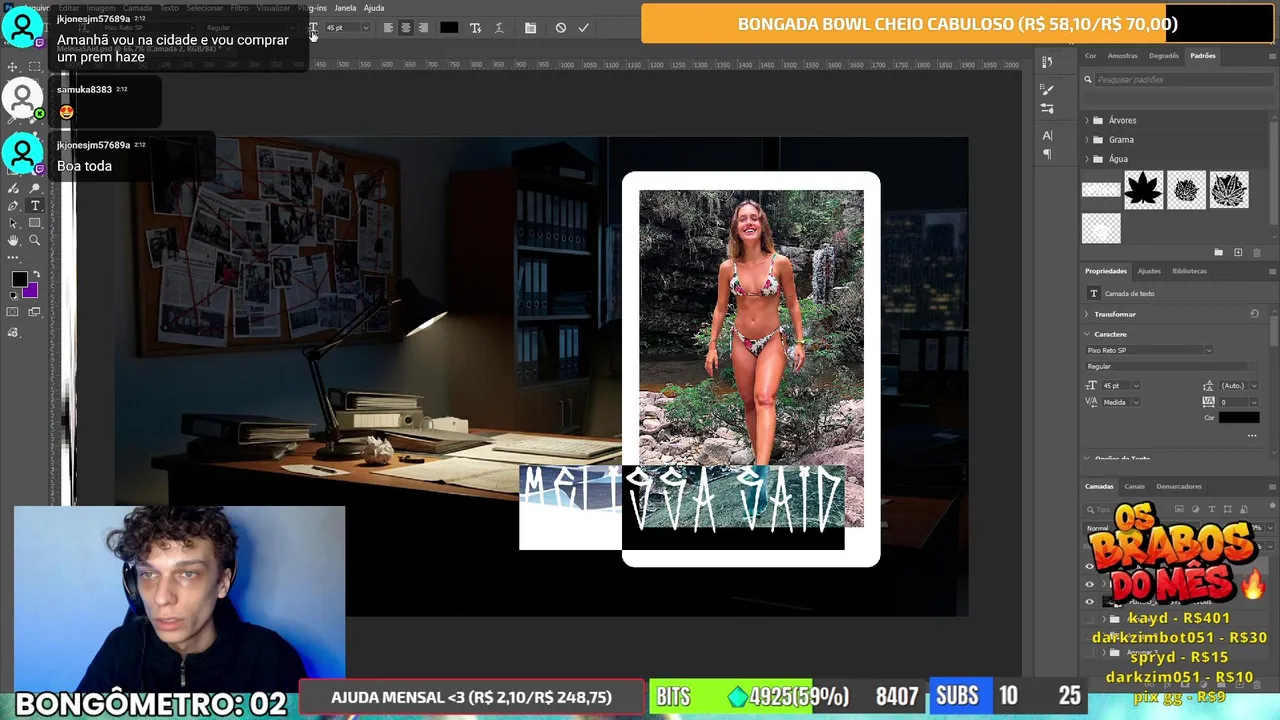Filter layers by shape layers icon
1280x720 pixels.
click(x=1227, y=509)
